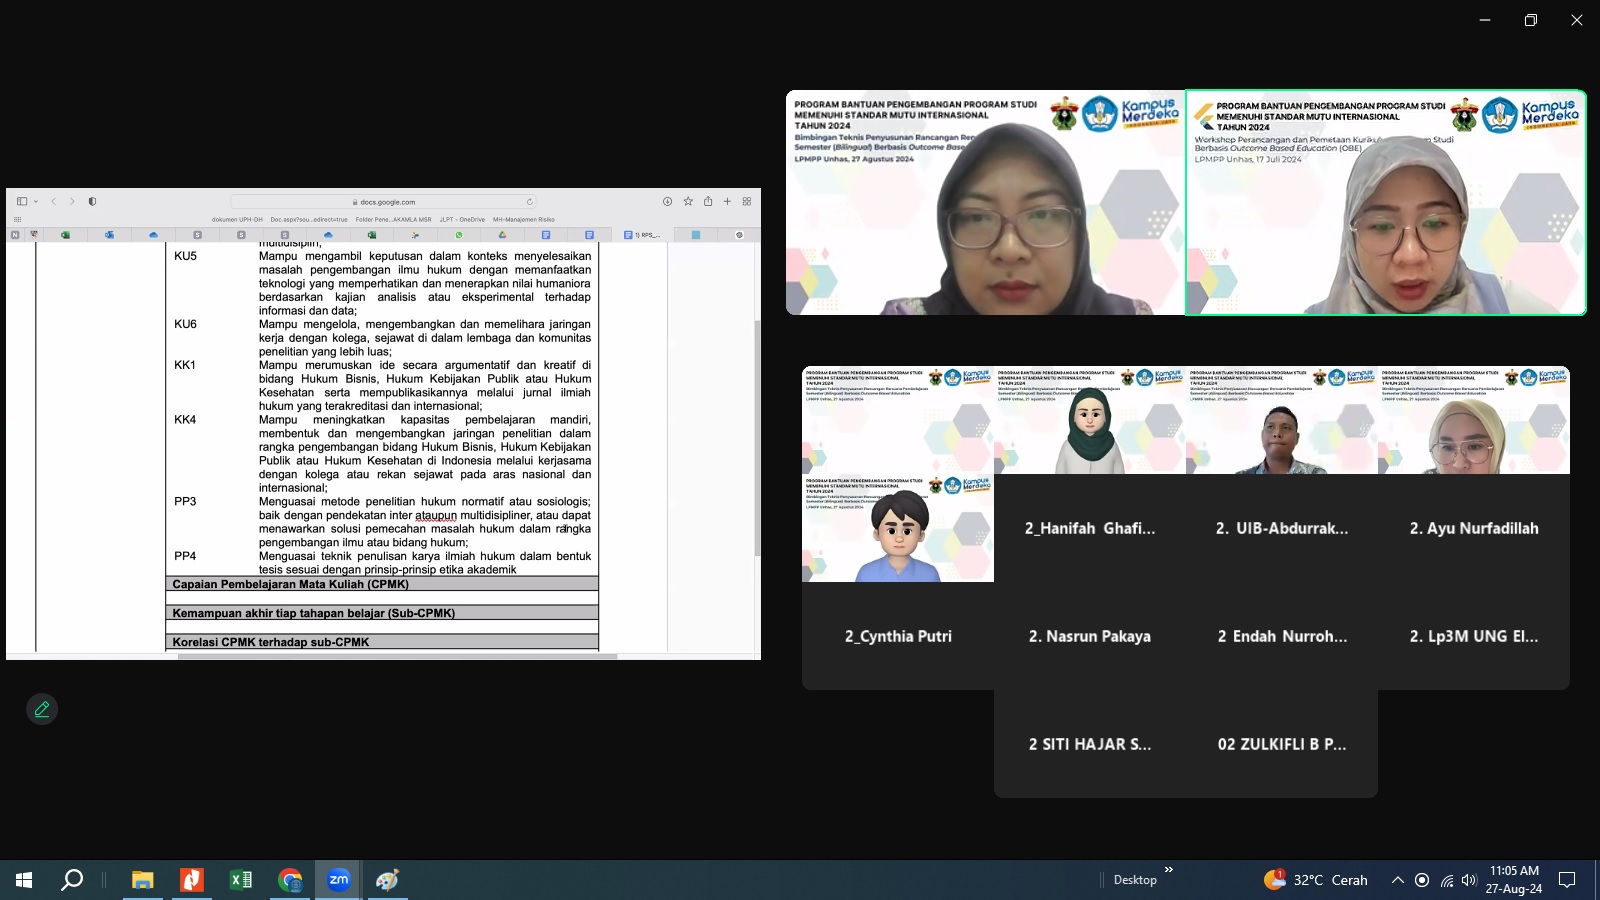1600x900 pixels.
Task: Open the "JLPT - OneDrive" bookmark
Action: pyautogui.click(x=462, y=219)
